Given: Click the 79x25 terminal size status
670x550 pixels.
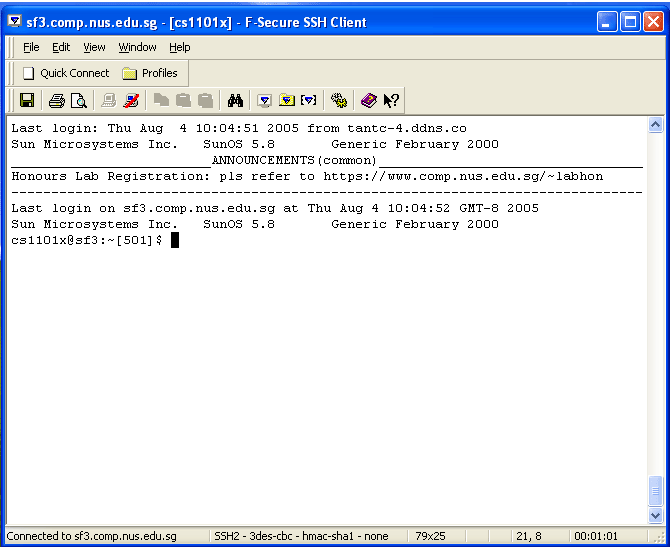Looking at the screenshot, I should [430, 536].
